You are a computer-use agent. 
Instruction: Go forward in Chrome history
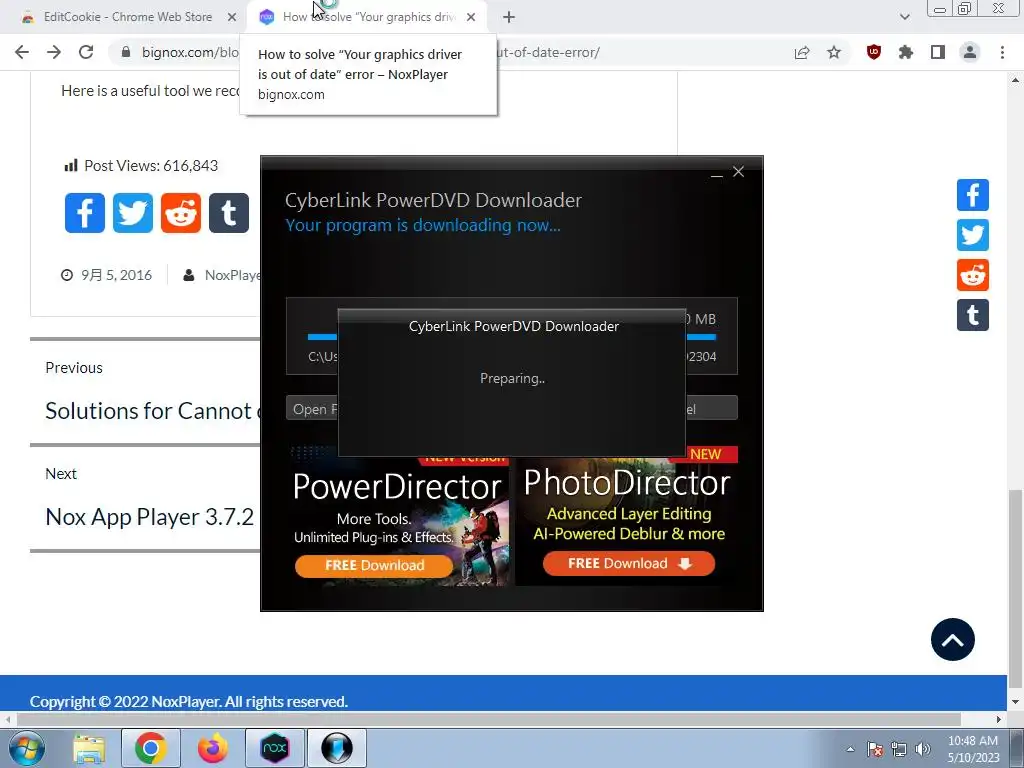coord(54,52)
